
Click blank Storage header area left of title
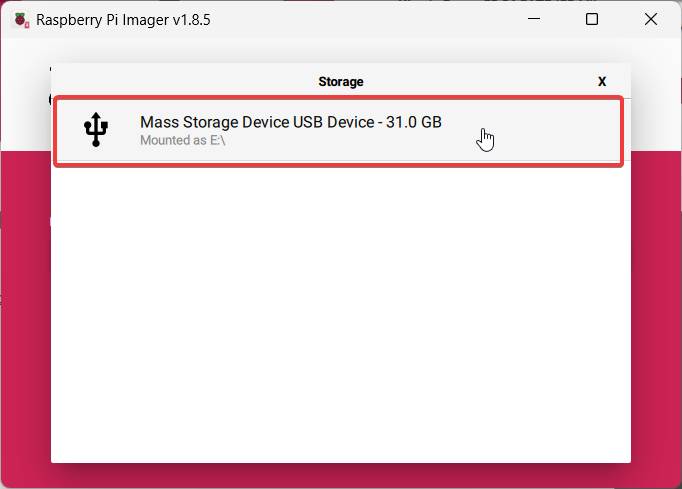coord(180,81)
